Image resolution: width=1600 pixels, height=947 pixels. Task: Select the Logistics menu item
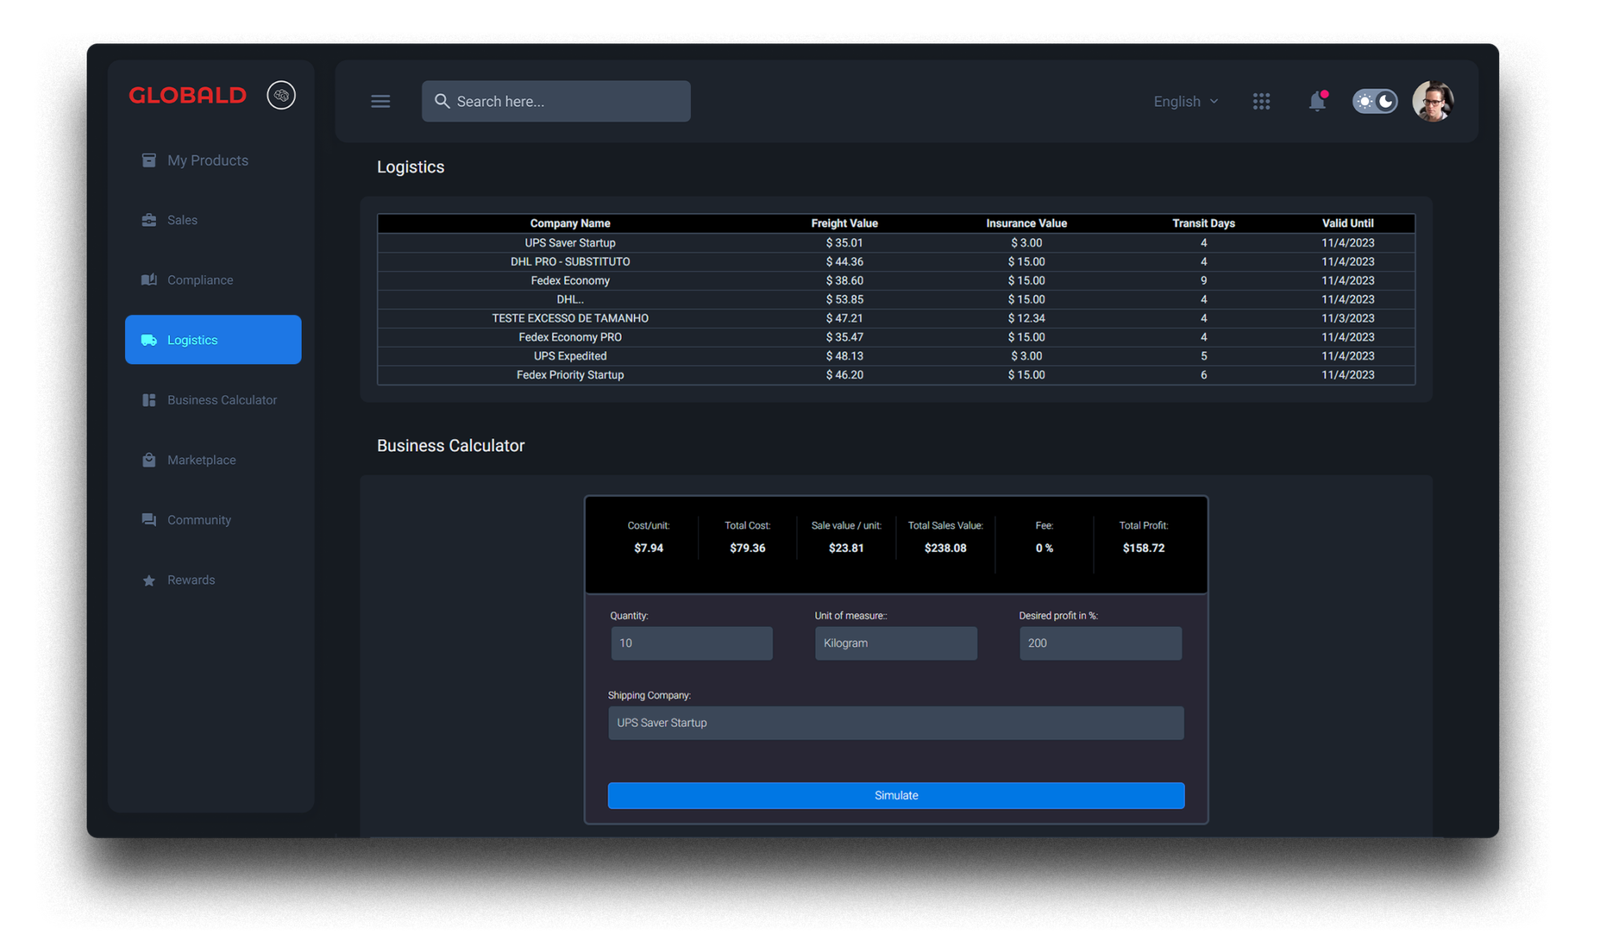click(x=213, y=340)
